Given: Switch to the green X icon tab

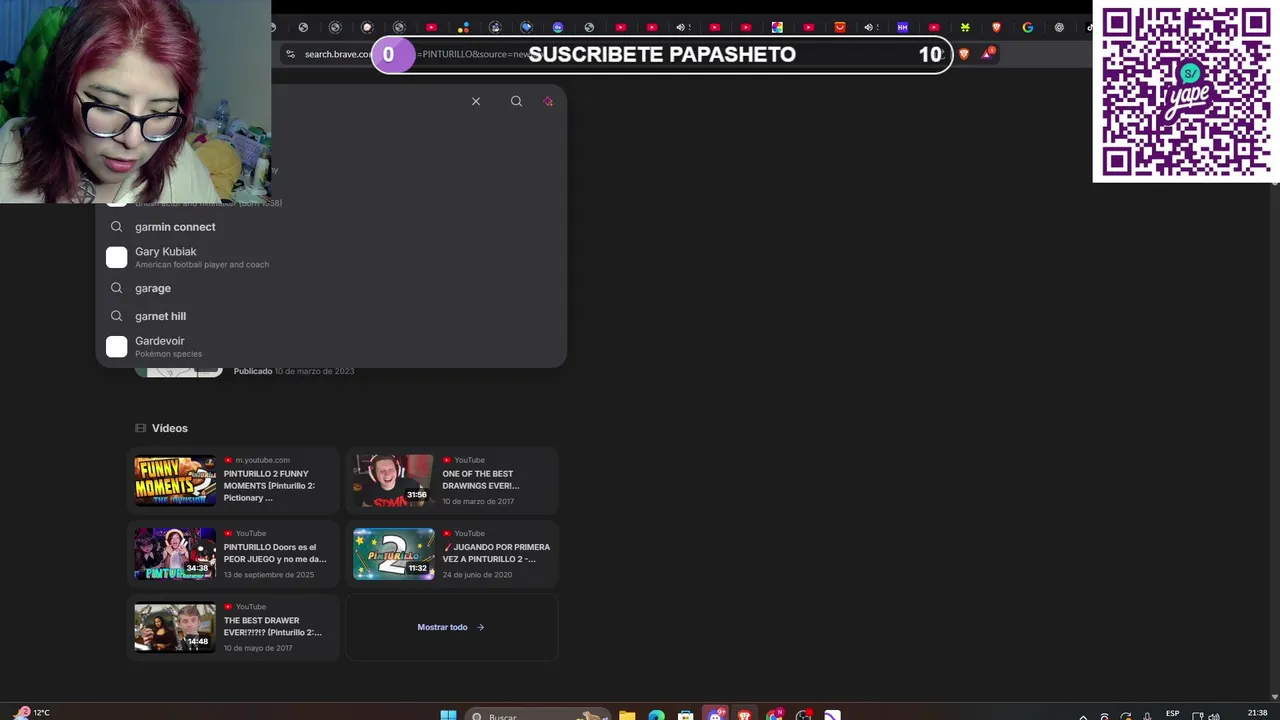Looking at the screenshot, I should pos(965,27).
